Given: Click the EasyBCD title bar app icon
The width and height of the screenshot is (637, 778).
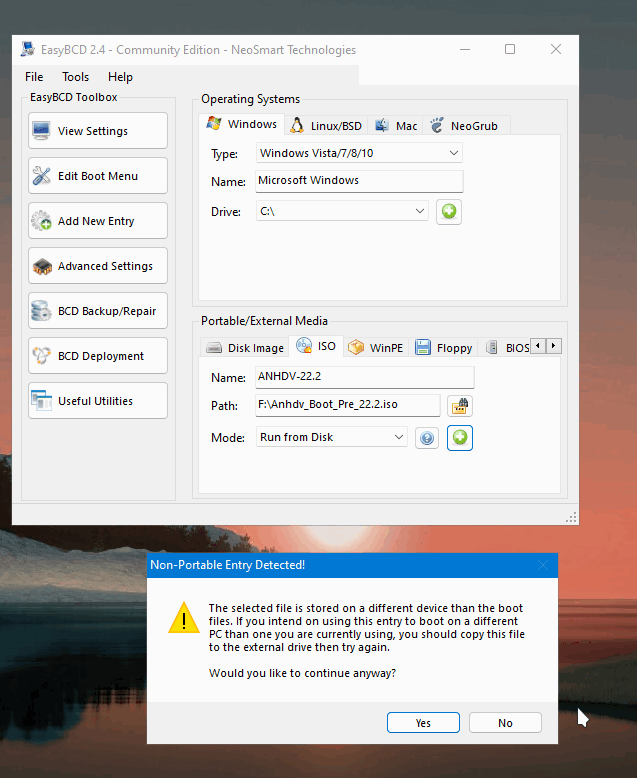Looking at the screenshot, I should pyautogui.click(x=28, y=50).
